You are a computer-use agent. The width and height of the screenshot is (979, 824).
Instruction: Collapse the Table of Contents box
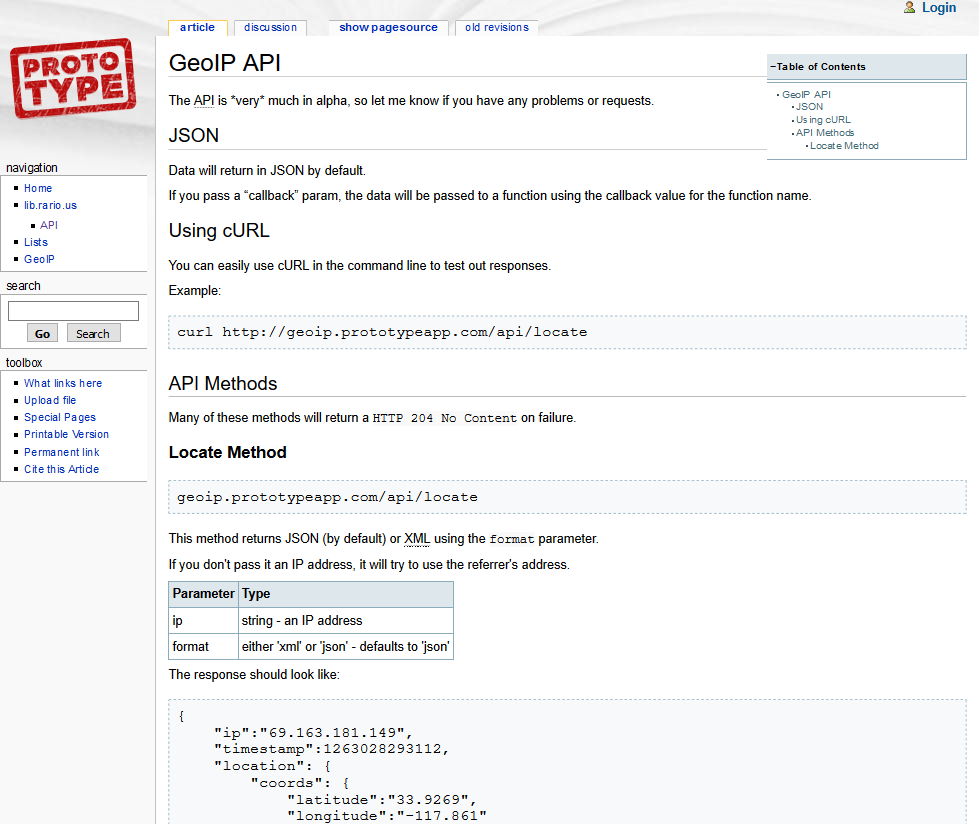(x=773, y=67)
